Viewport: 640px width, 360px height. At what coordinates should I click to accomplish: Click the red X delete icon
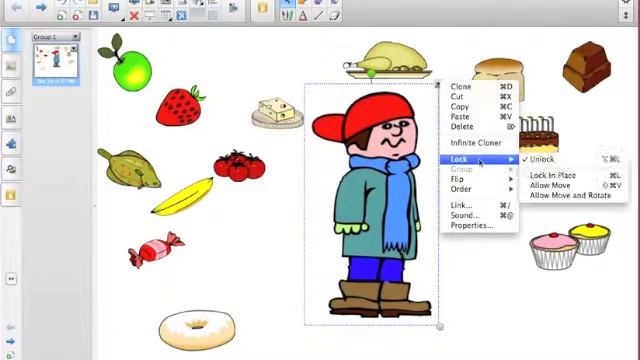pyautogui.click(x=134, y=16)
